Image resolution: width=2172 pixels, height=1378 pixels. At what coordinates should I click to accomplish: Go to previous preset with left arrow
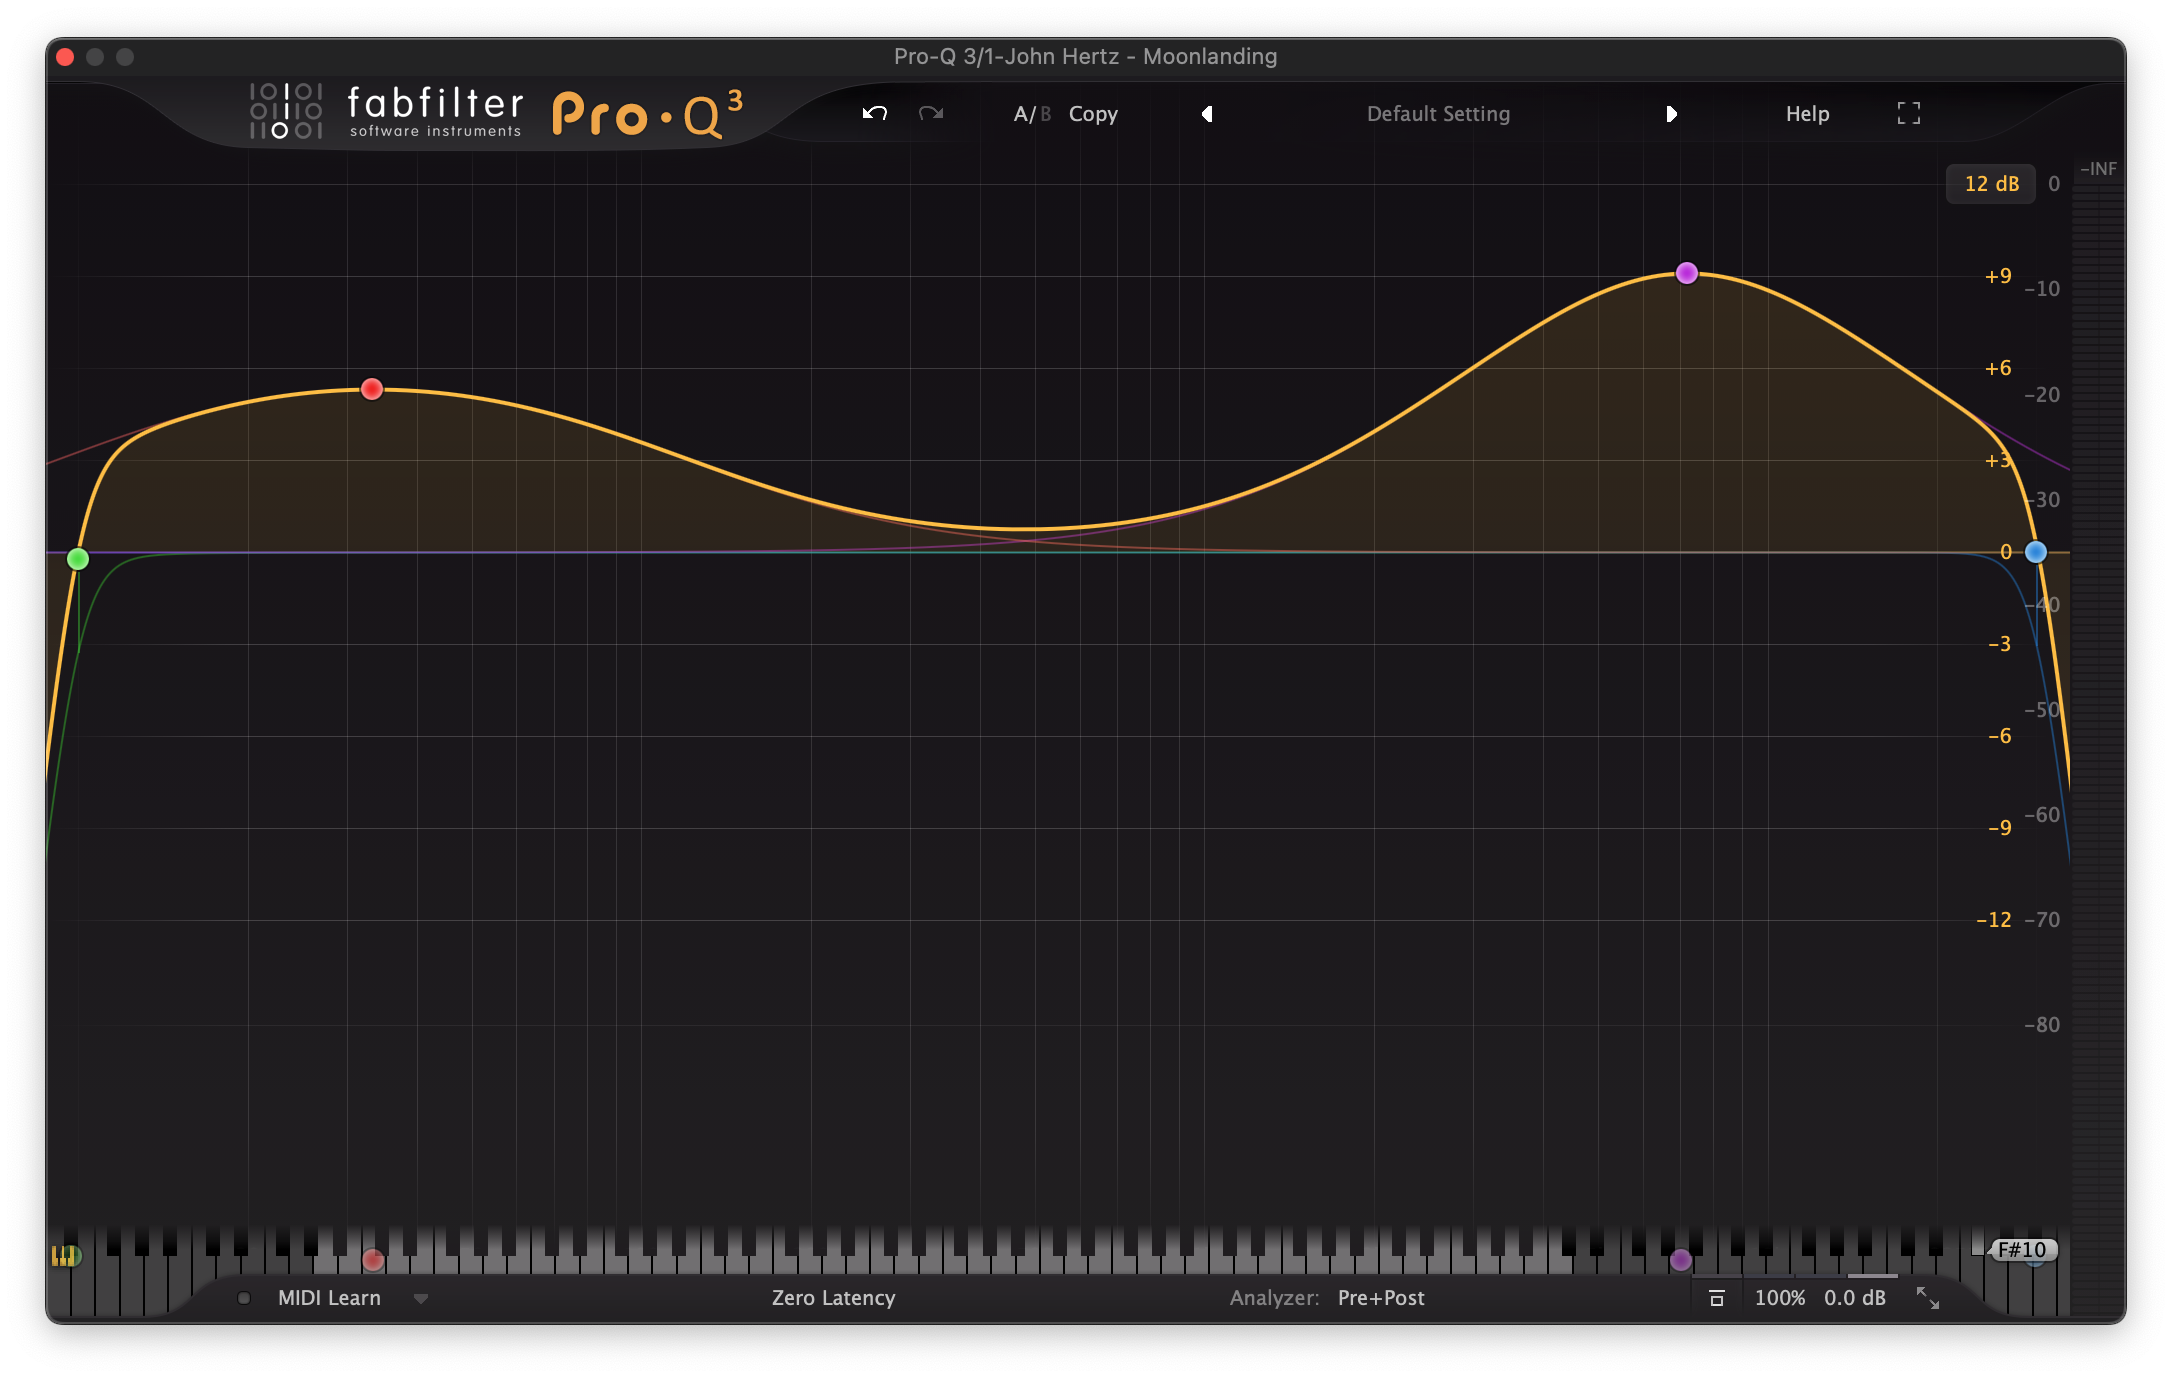(x=1207, y=114)
